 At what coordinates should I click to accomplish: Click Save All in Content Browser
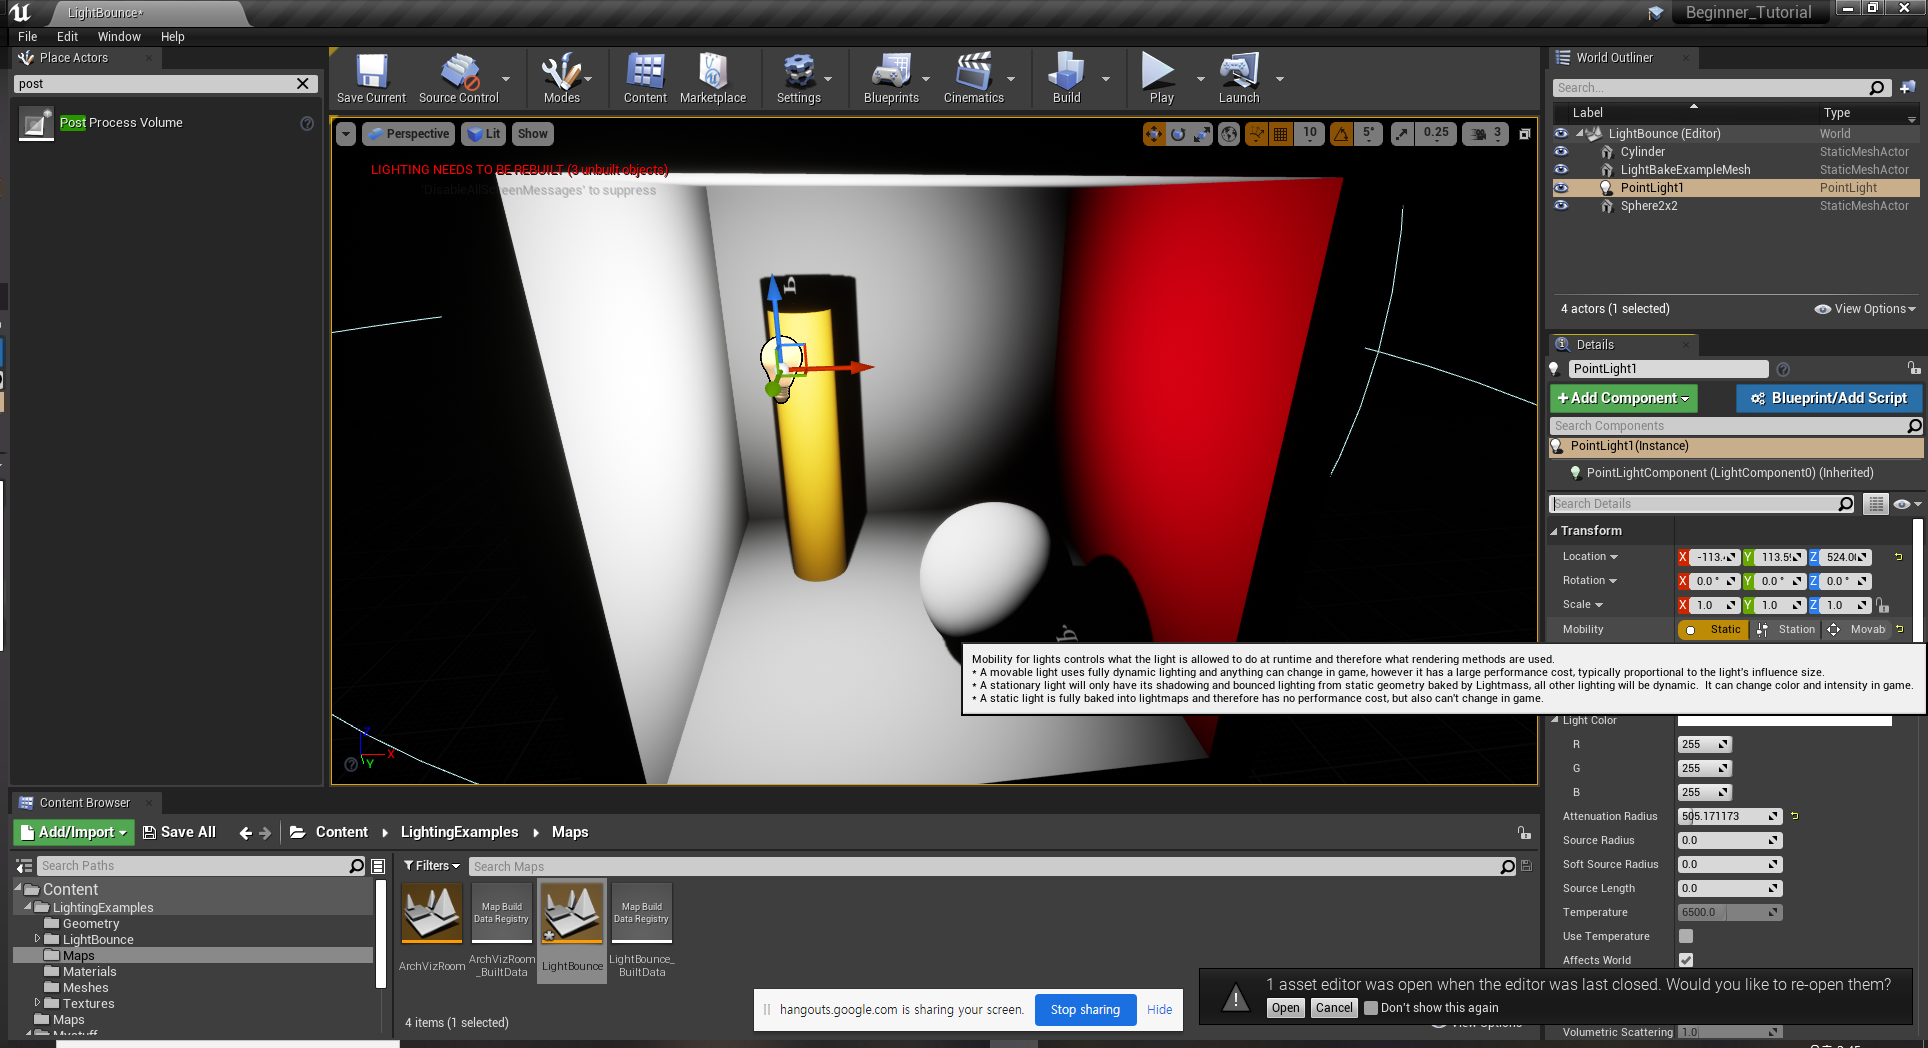point(179,832)
